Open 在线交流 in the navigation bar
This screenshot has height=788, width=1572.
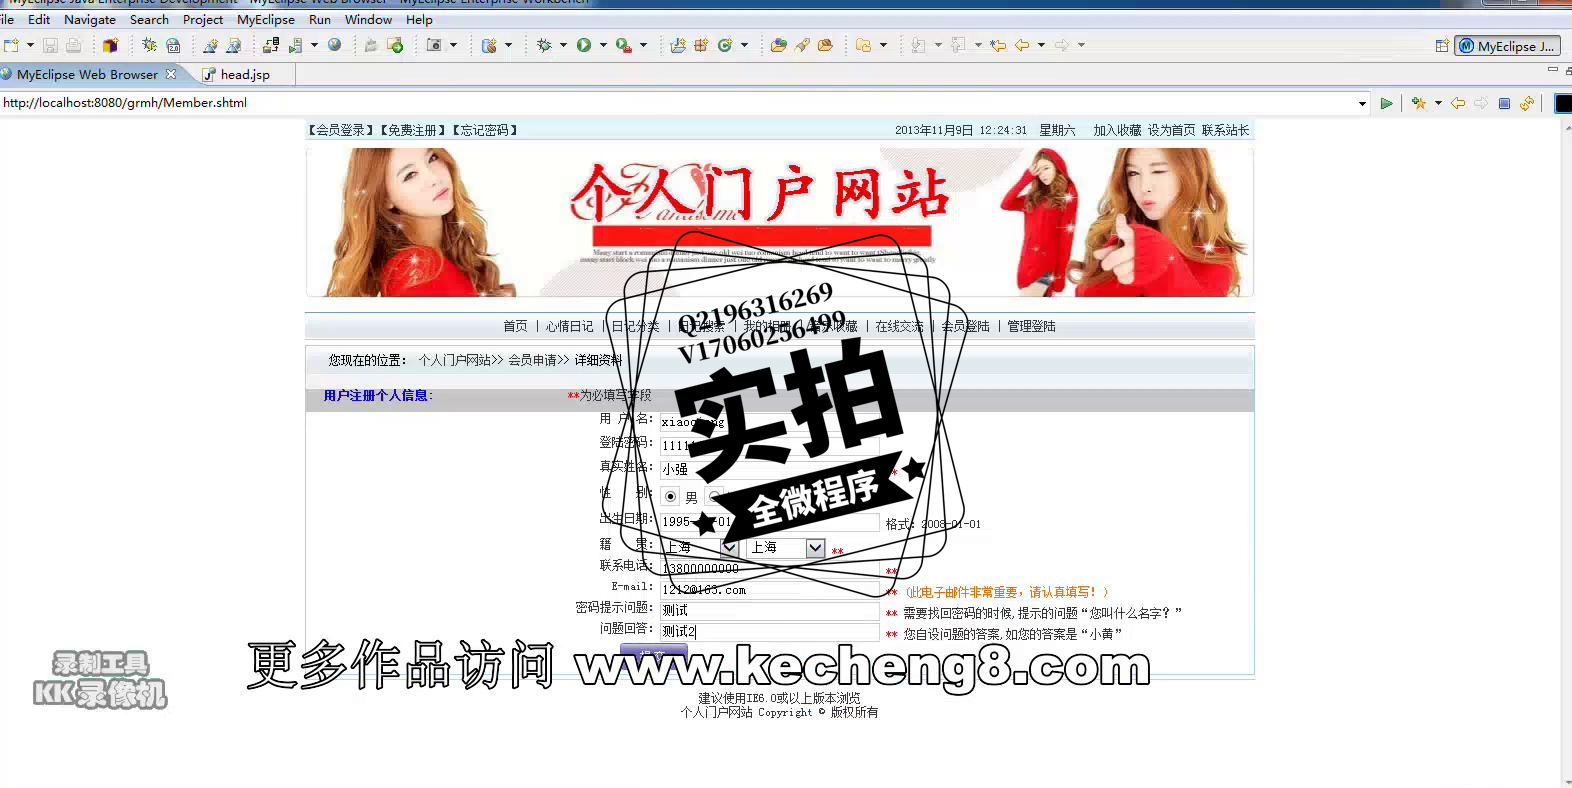pyautogui.click(x=899, y=326)
